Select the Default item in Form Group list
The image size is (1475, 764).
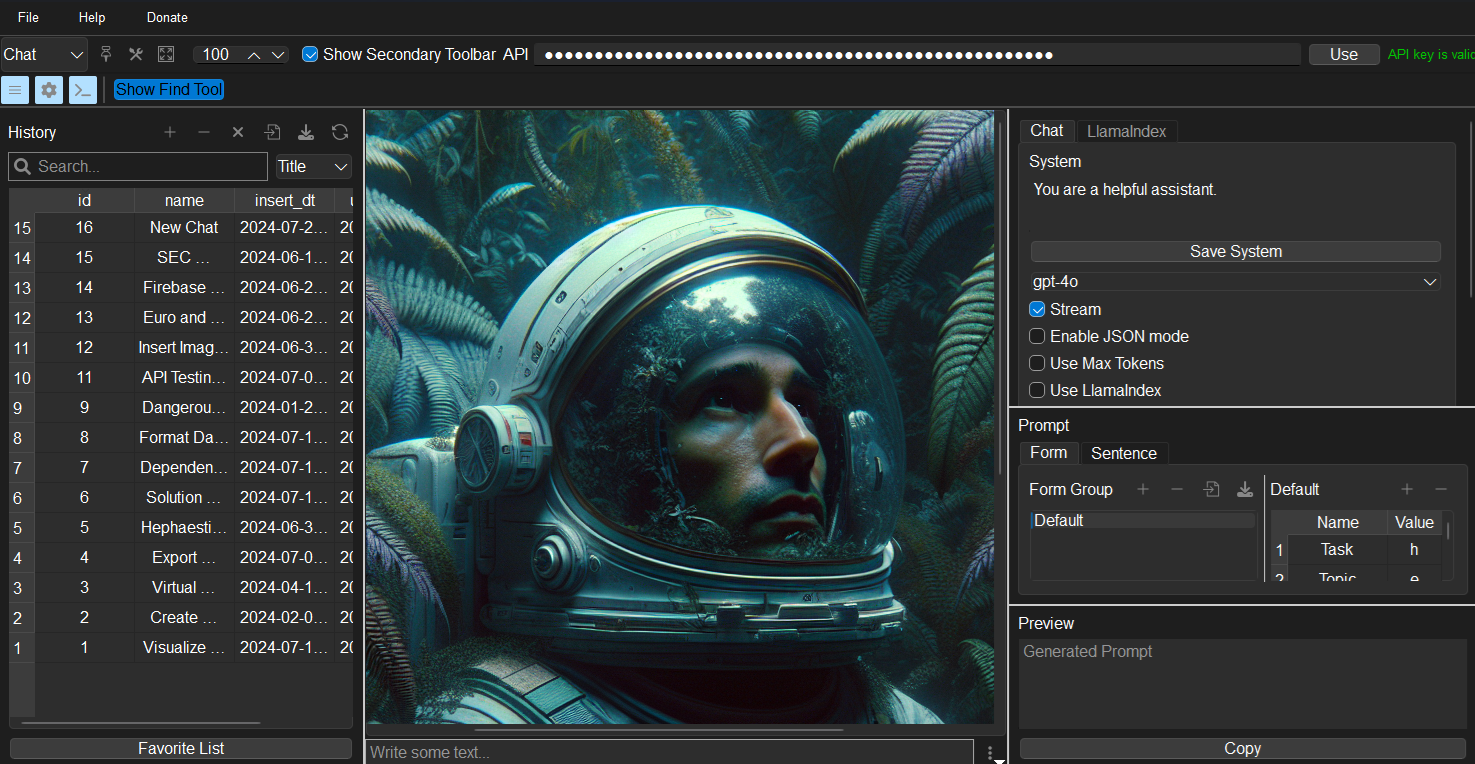coord(1143,520)
